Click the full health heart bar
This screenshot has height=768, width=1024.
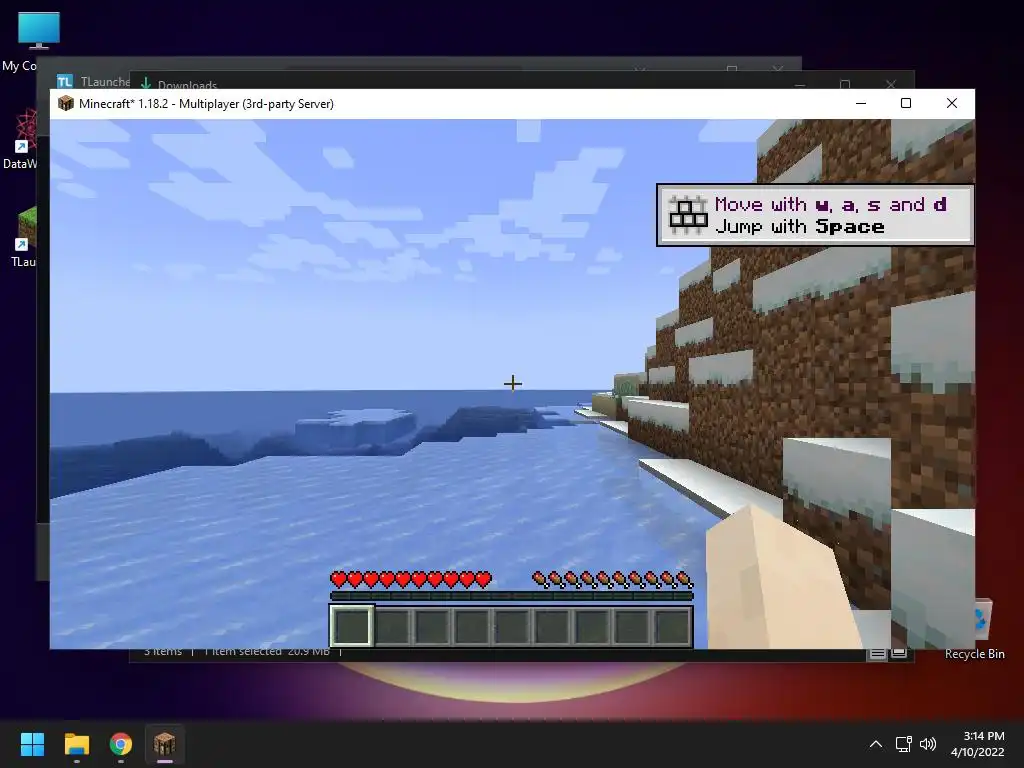(x=411, y=579)
